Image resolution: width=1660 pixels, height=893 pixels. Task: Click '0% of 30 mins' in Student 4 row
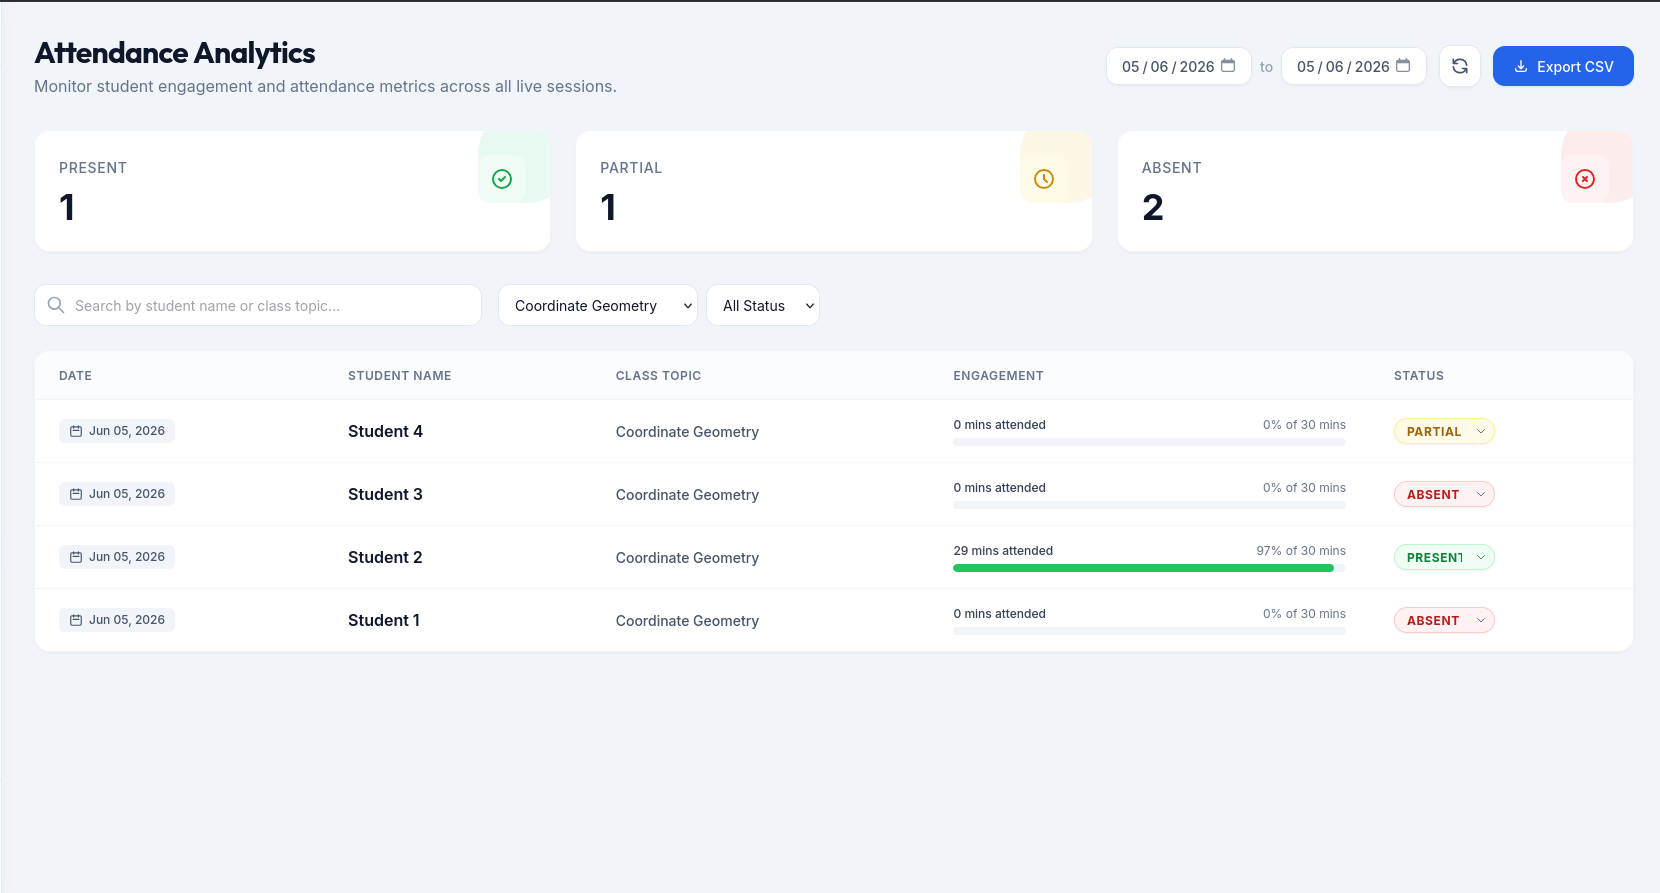pos(1304,425)
